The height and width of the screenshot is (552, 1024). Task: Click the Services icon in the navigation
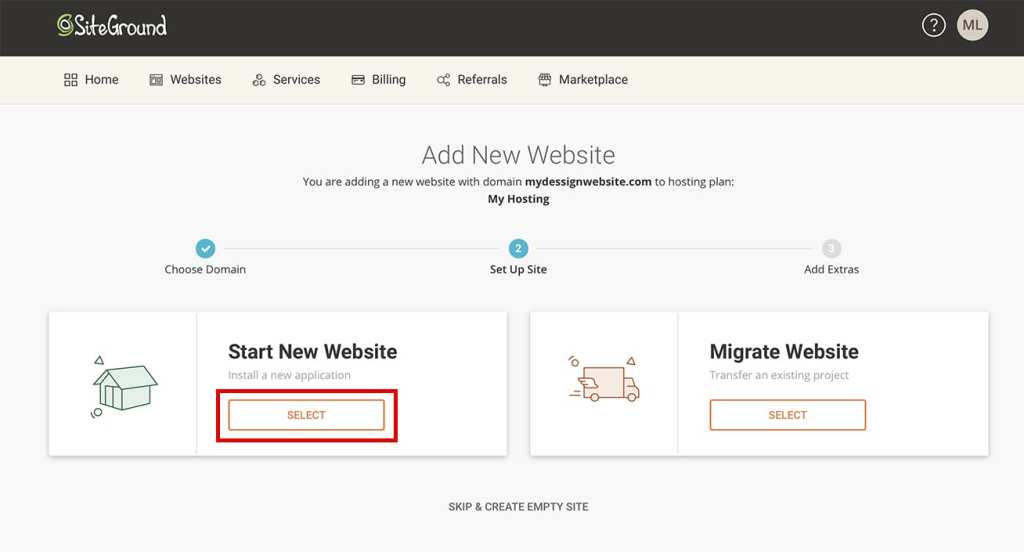(x=259, y=80)
